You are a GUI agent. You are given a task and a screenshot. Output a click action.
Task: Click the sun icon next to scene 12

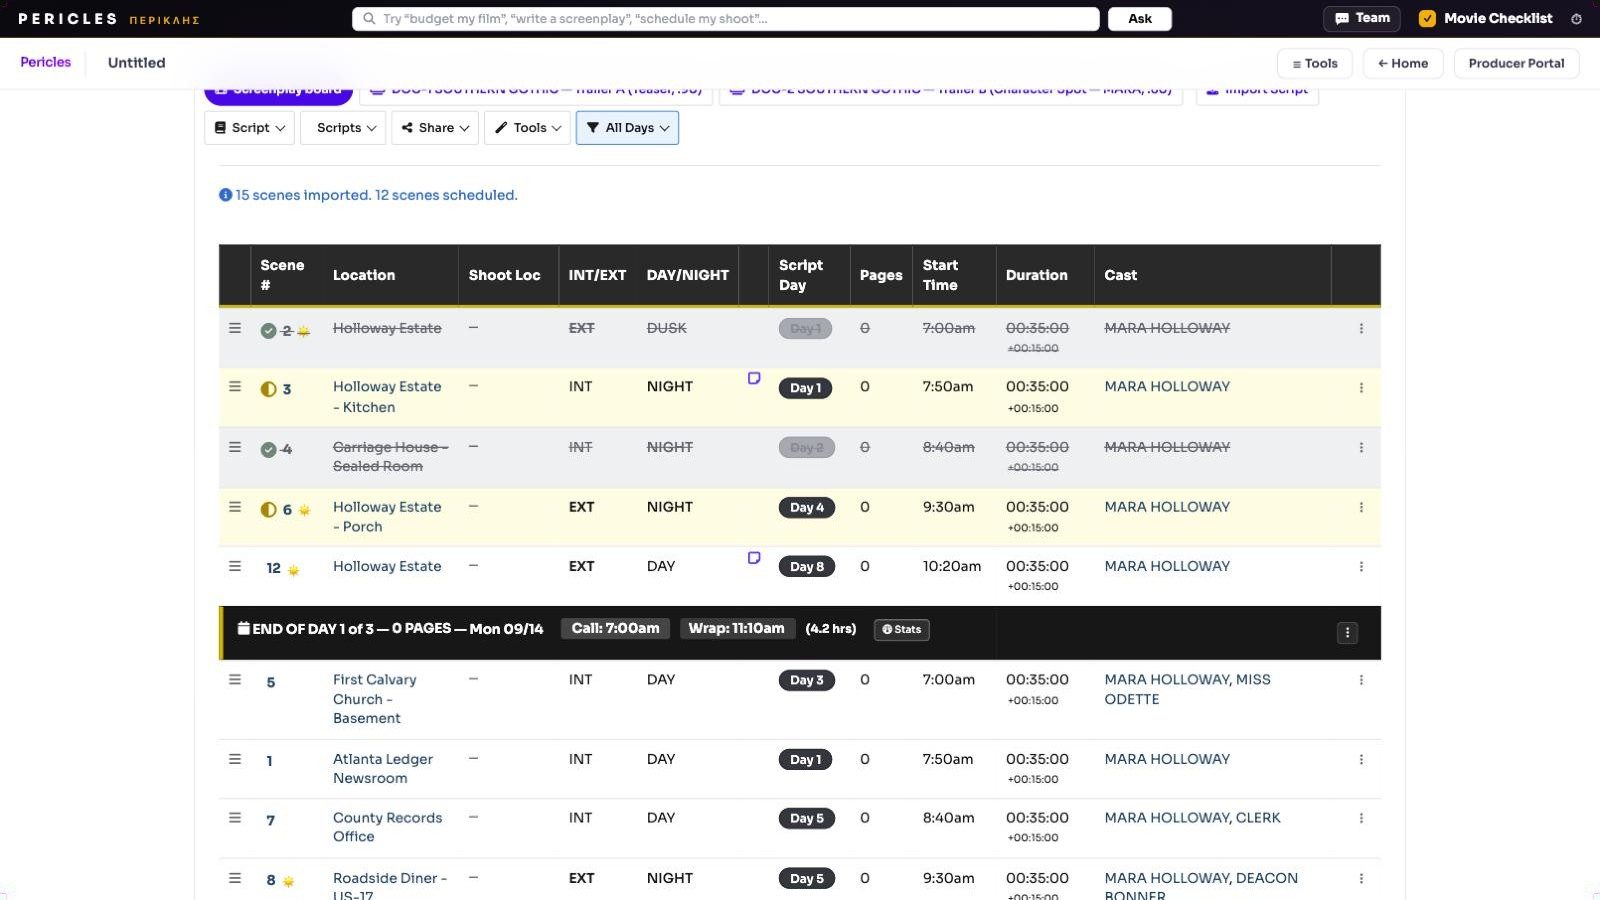pos(293,570)
